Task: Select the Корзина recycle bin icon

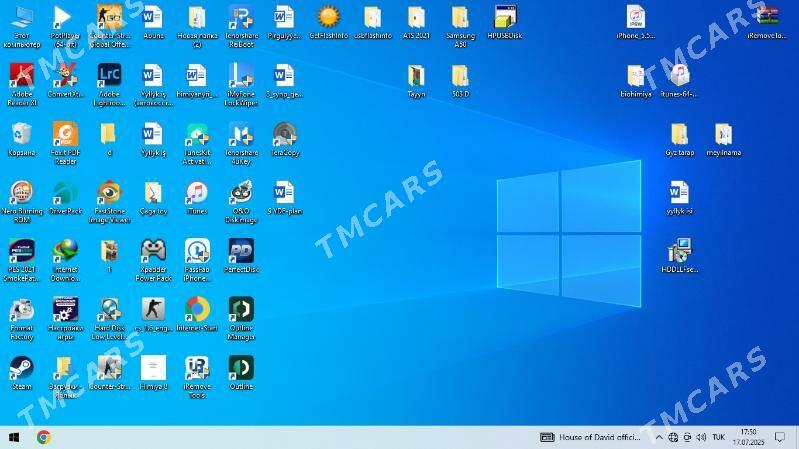Action: (21, 139)
